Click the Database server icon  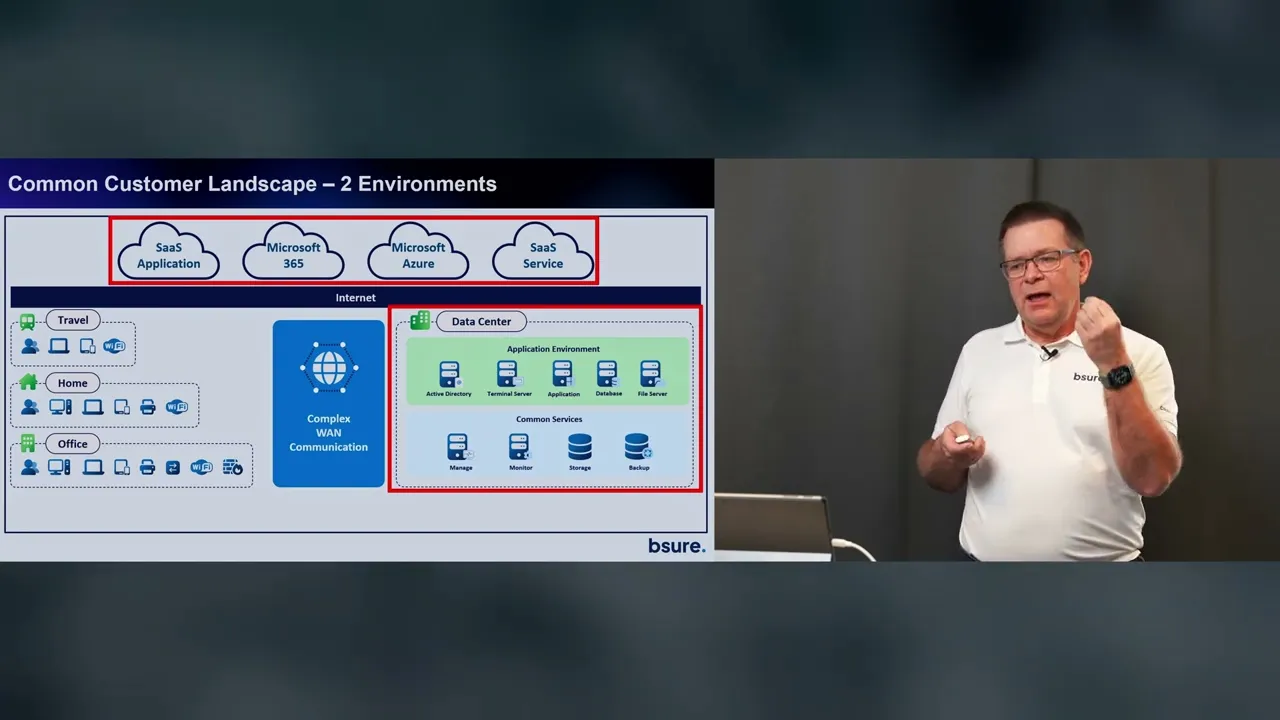pos(608,374)
